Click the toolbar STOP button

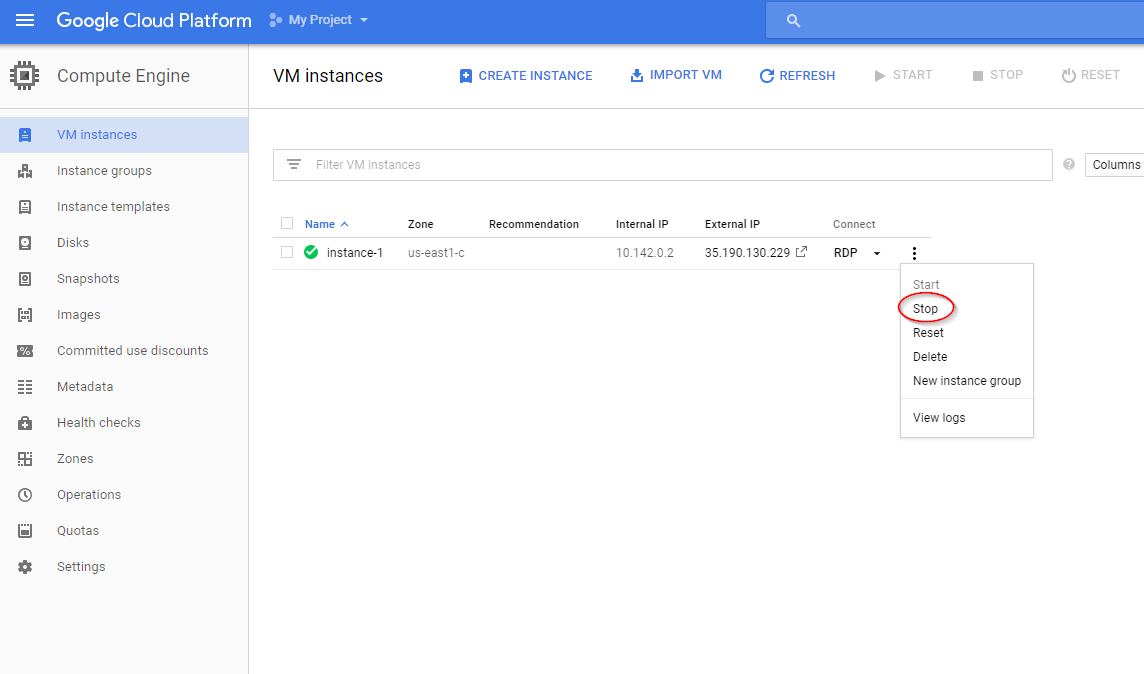pyautogui.click(x=997, y=75)
